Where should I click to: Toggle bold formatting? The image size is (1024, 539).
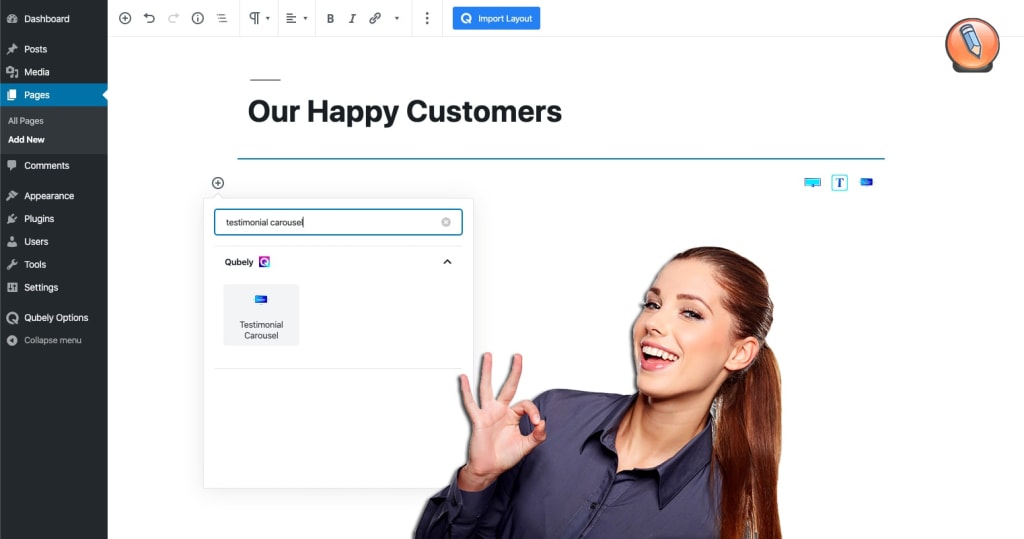[330, 18]
